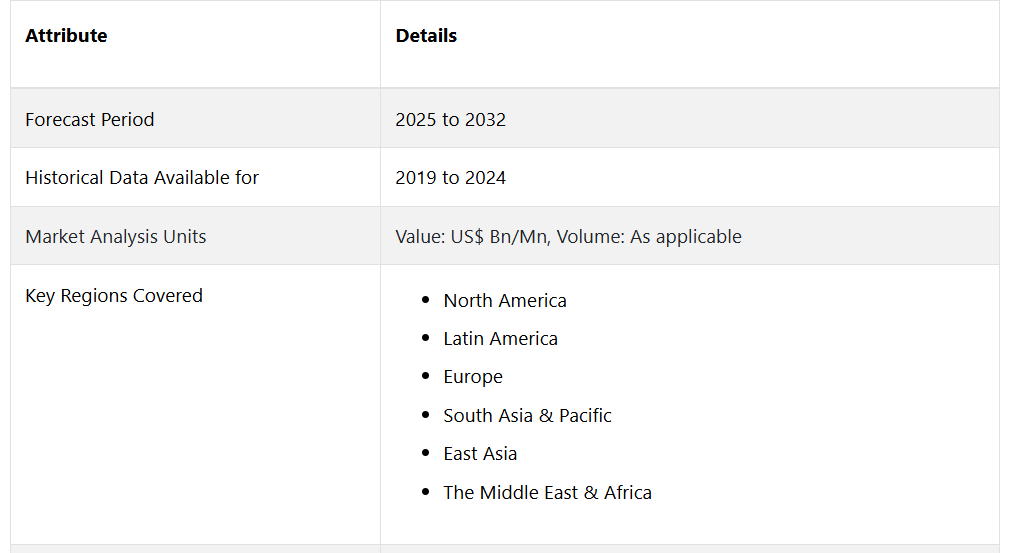Click The Middle East & Africa entry
This screenshot has width=1015, height=553.
click(x=548, y=493)
